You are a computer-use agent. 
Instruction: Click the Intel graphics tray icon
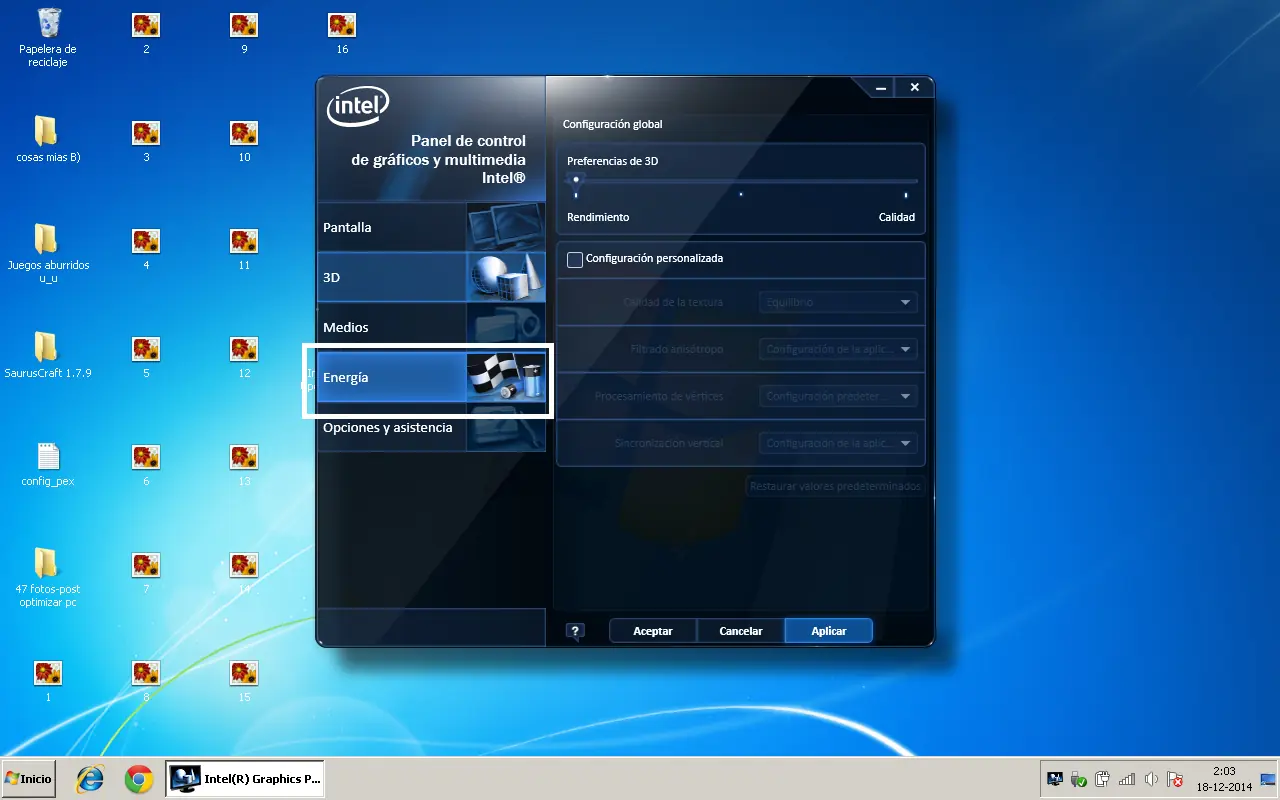click(x=1055, y=779)
